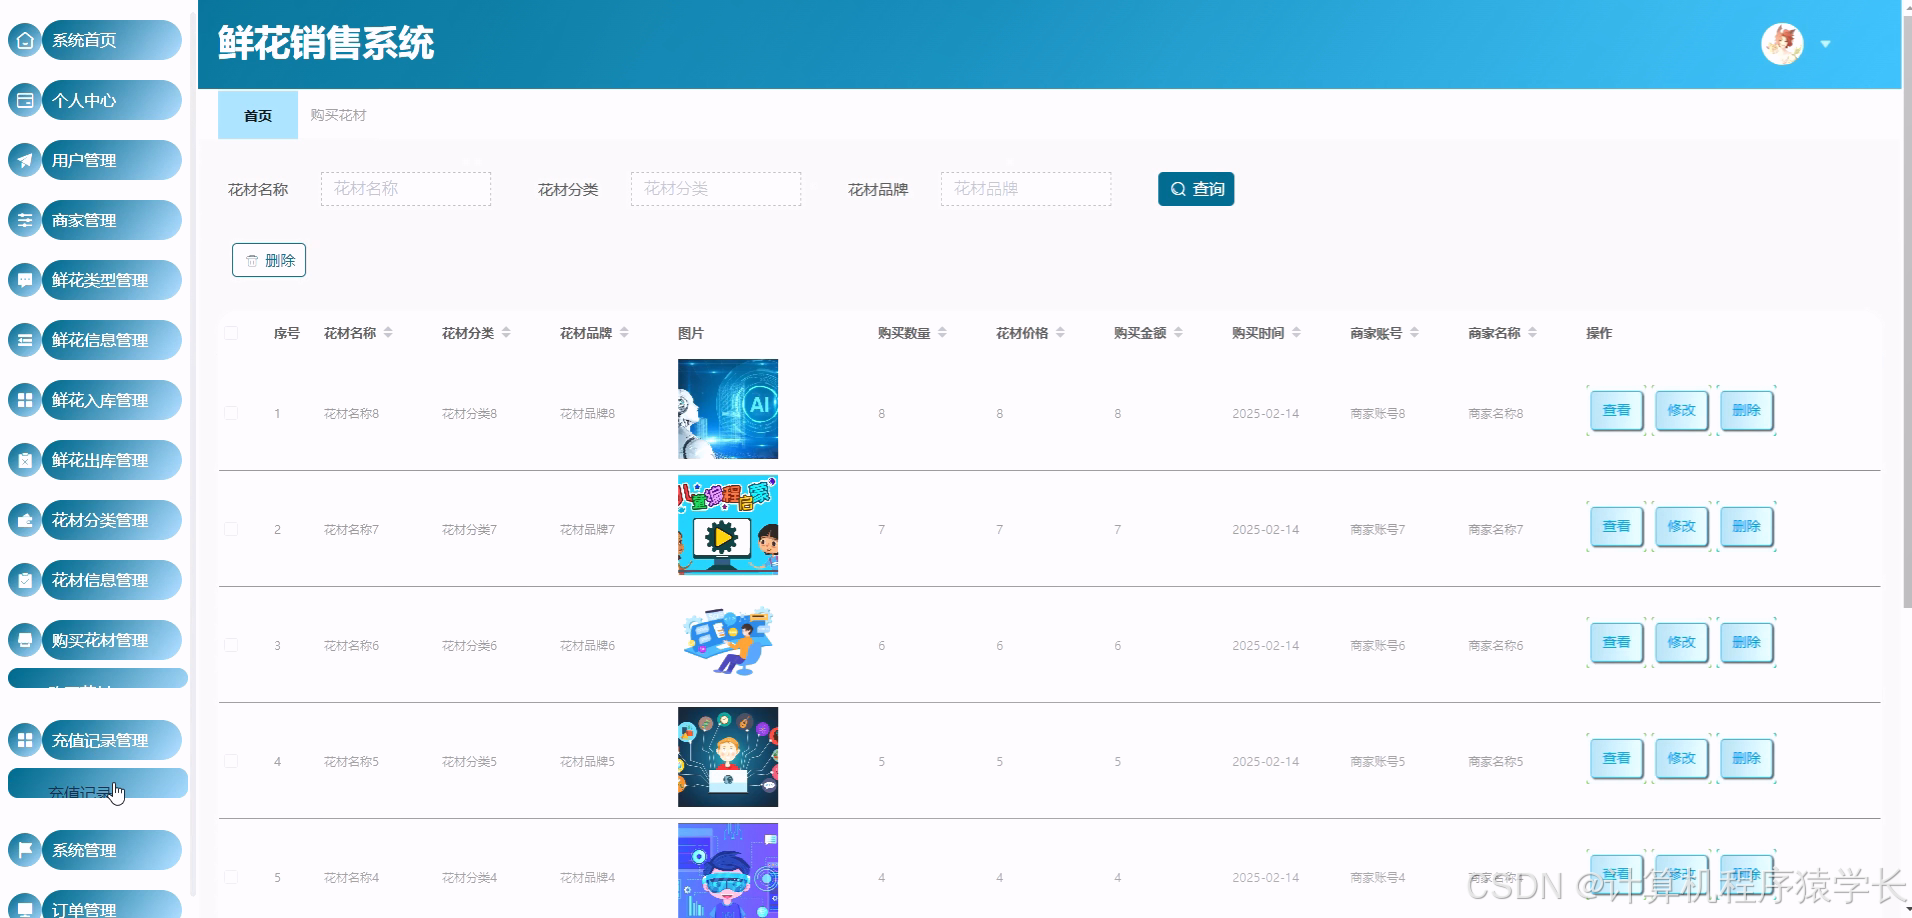
Task: Sort table by 花材名称 column arrow
Action: click(389, 332)
